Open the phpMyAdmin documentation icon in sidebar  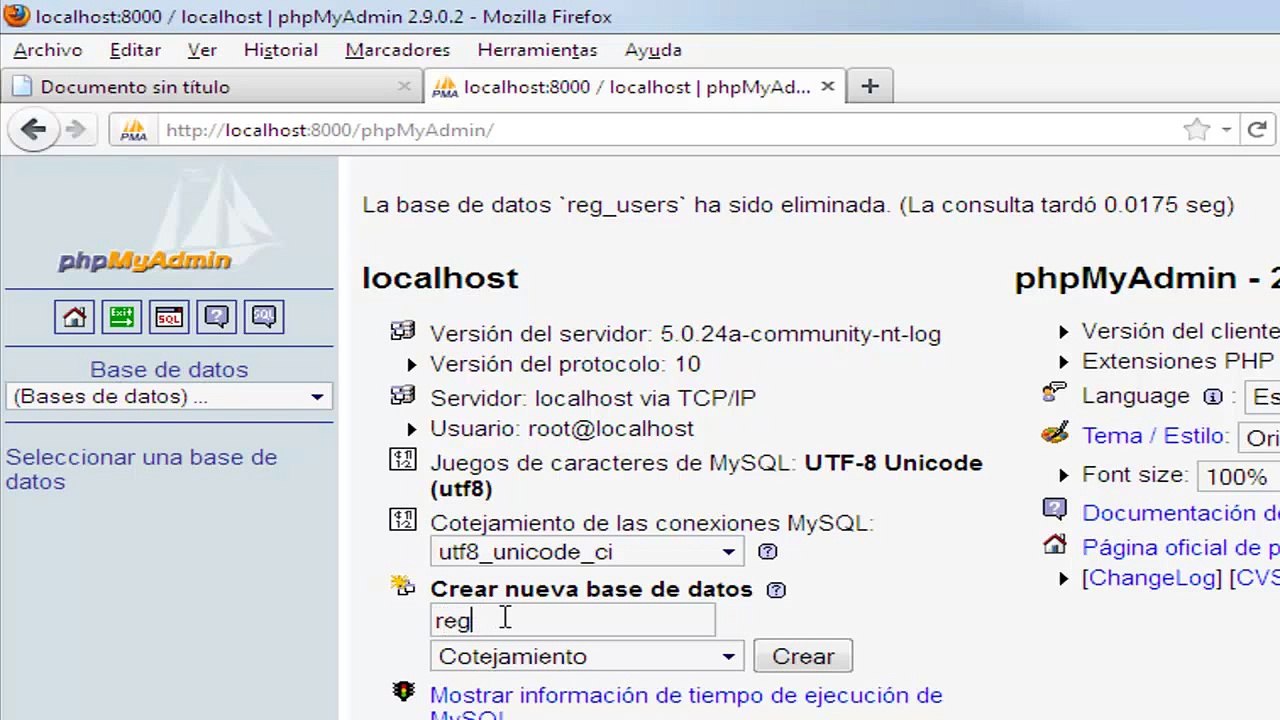point(216,317)
